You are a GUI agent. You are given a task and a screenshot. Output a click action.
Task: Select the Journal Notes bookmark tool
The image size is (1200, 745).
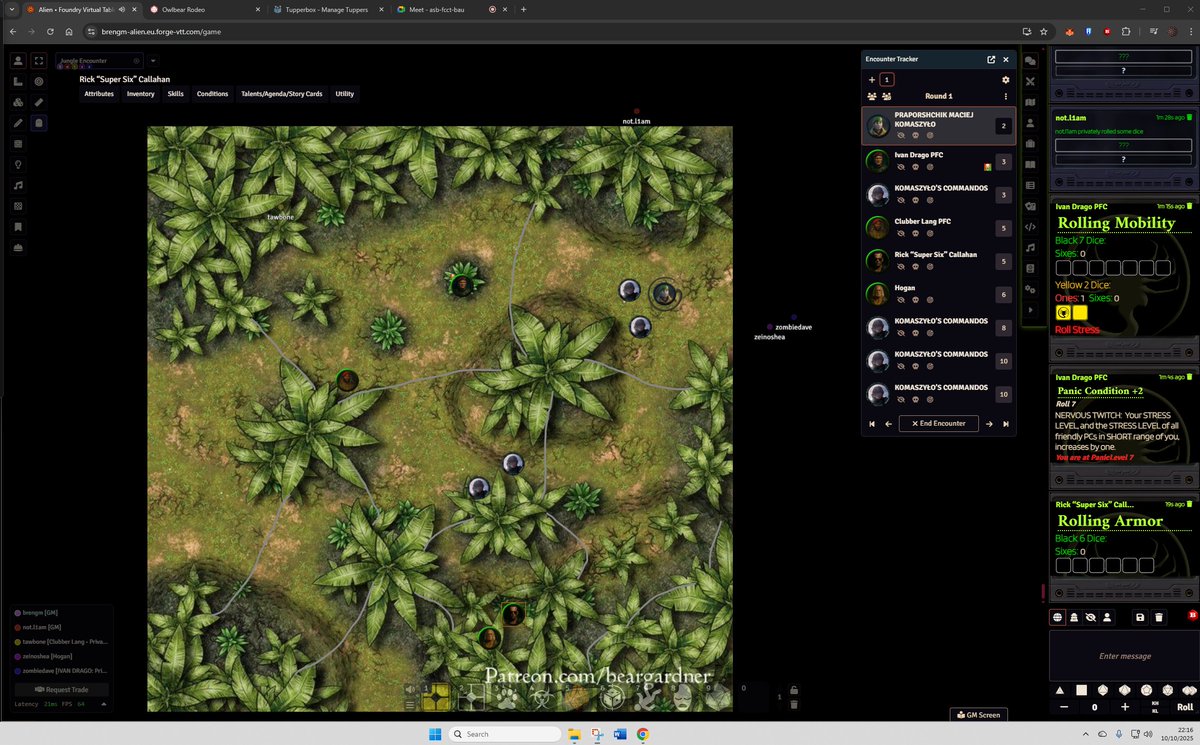(x=18, y=227)
